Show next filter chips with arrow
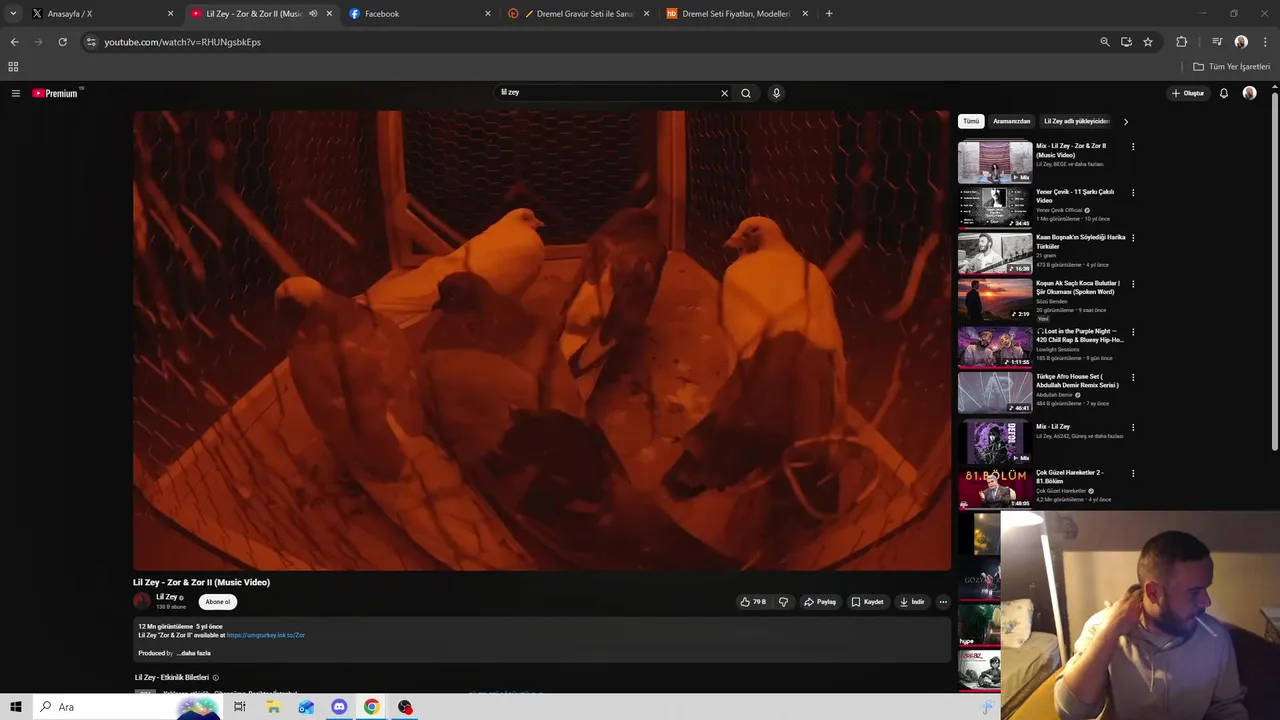 point(1125,122)
